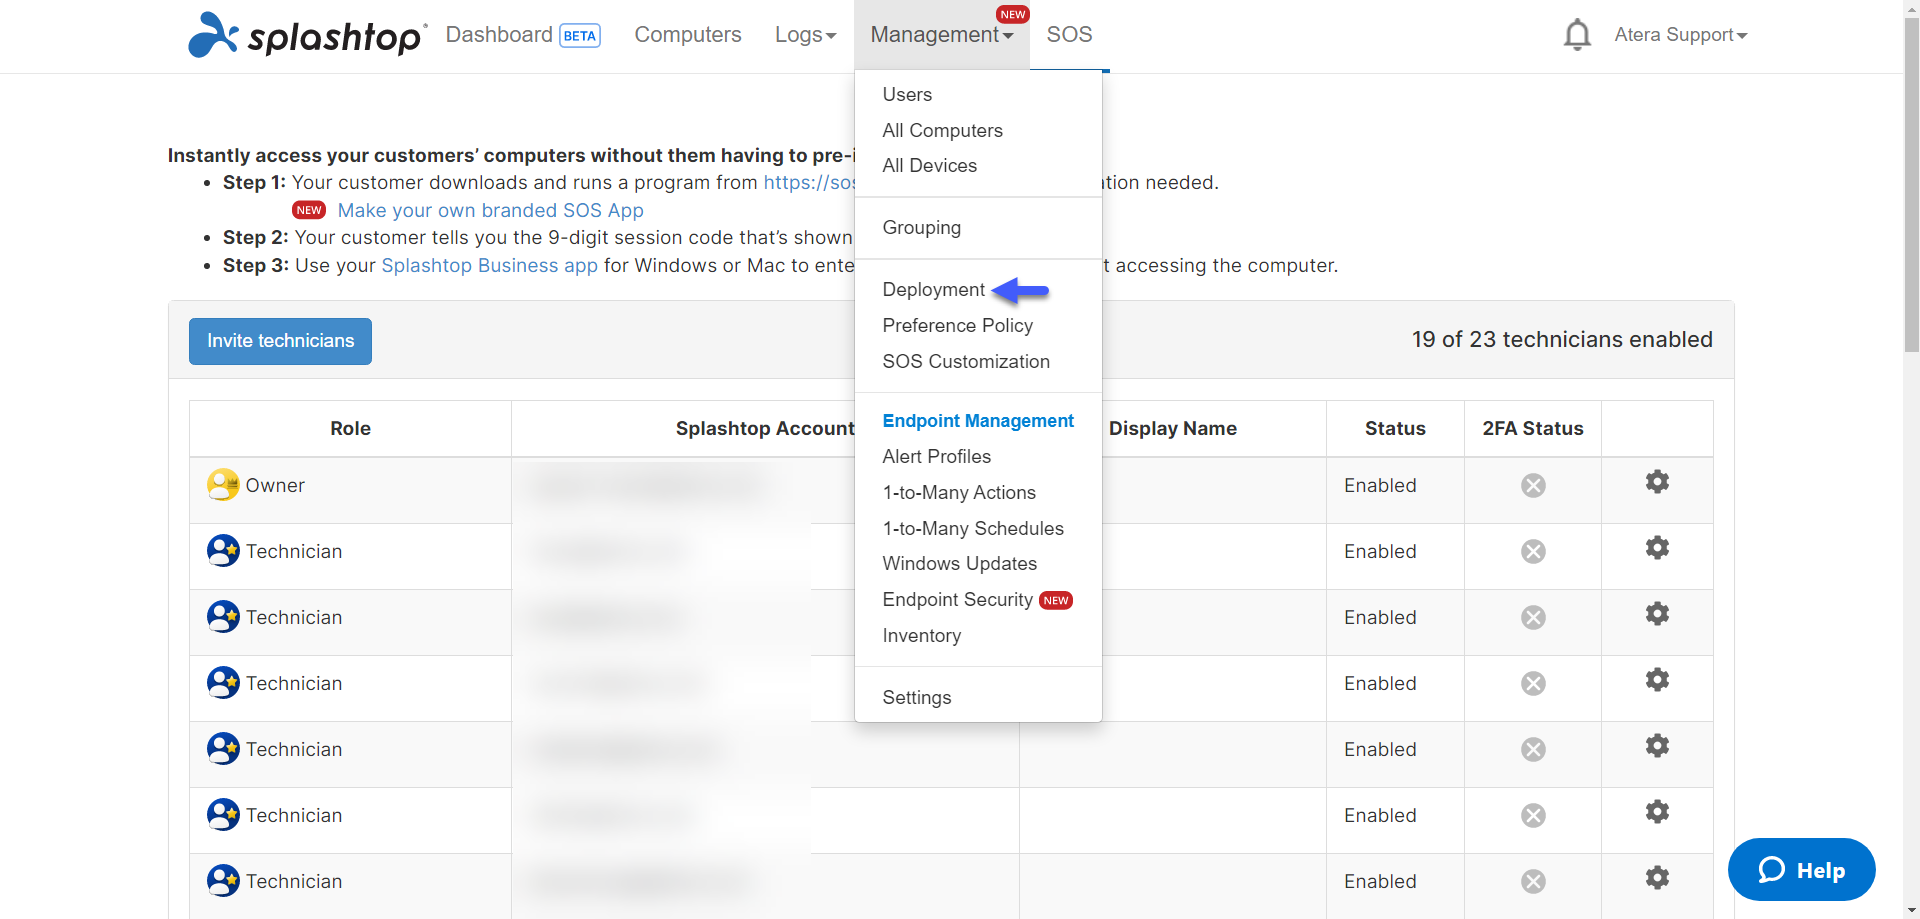
Task: Open the Help chat button
Action: click(x=1801, y=870)
